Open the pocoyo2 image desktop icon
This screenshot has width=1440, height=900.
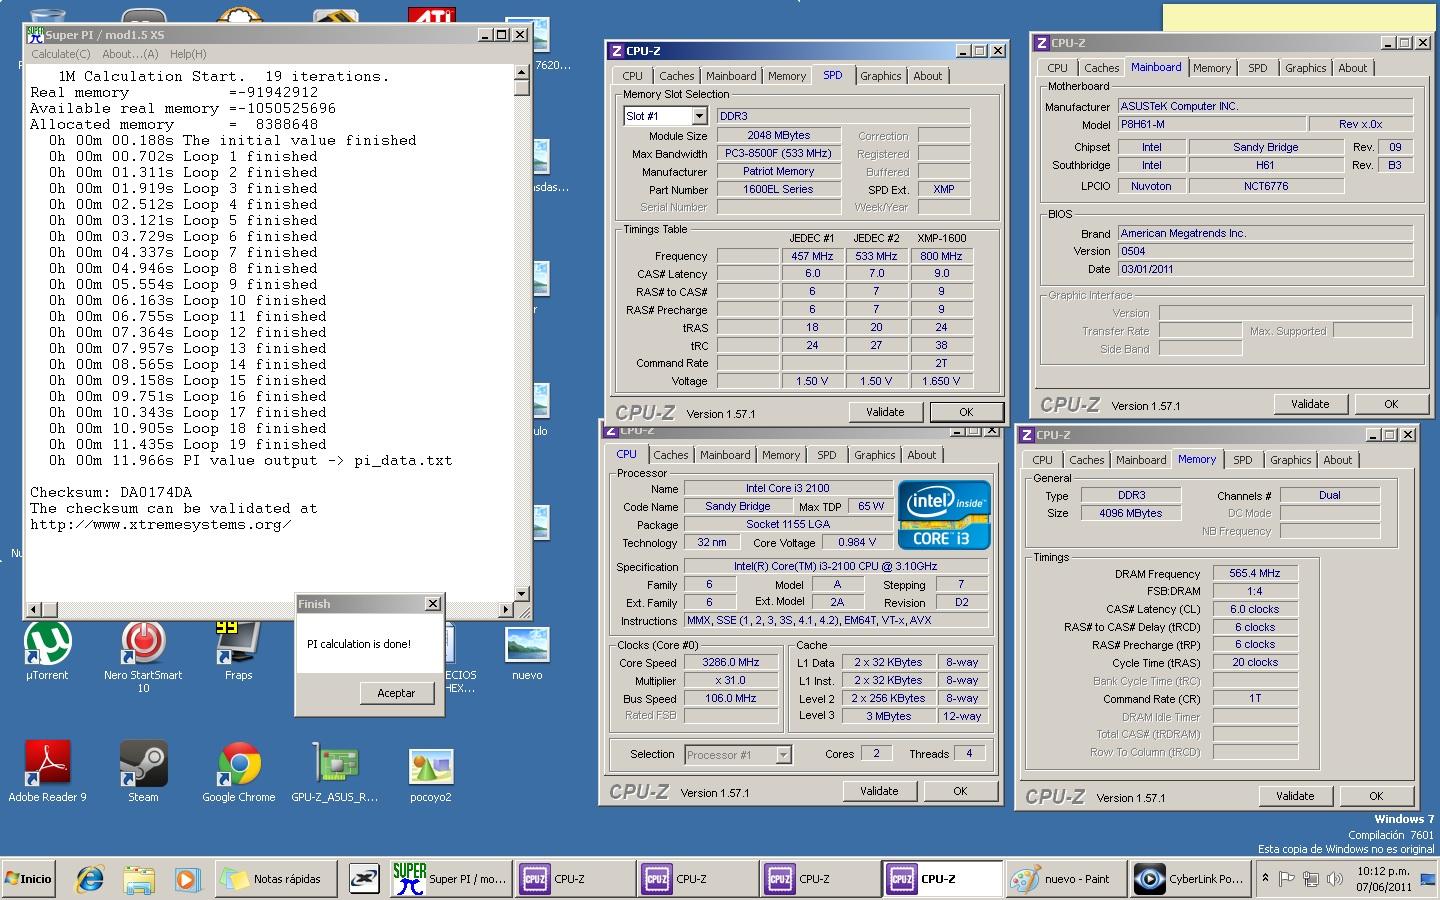[431, 772]
